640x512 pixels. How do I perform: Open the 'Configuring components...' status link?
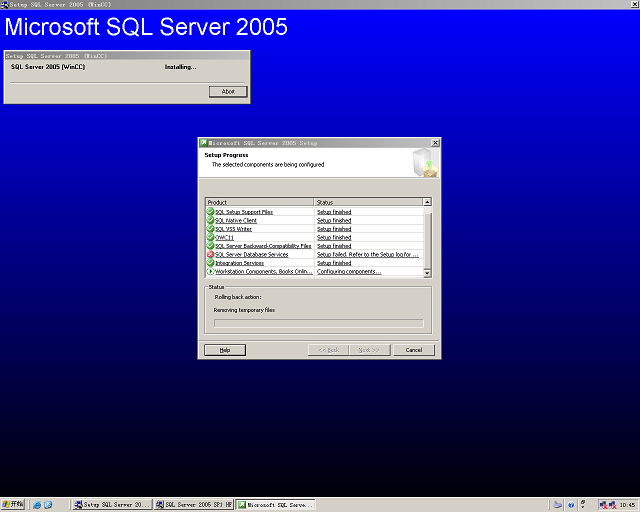coord(349,272)
